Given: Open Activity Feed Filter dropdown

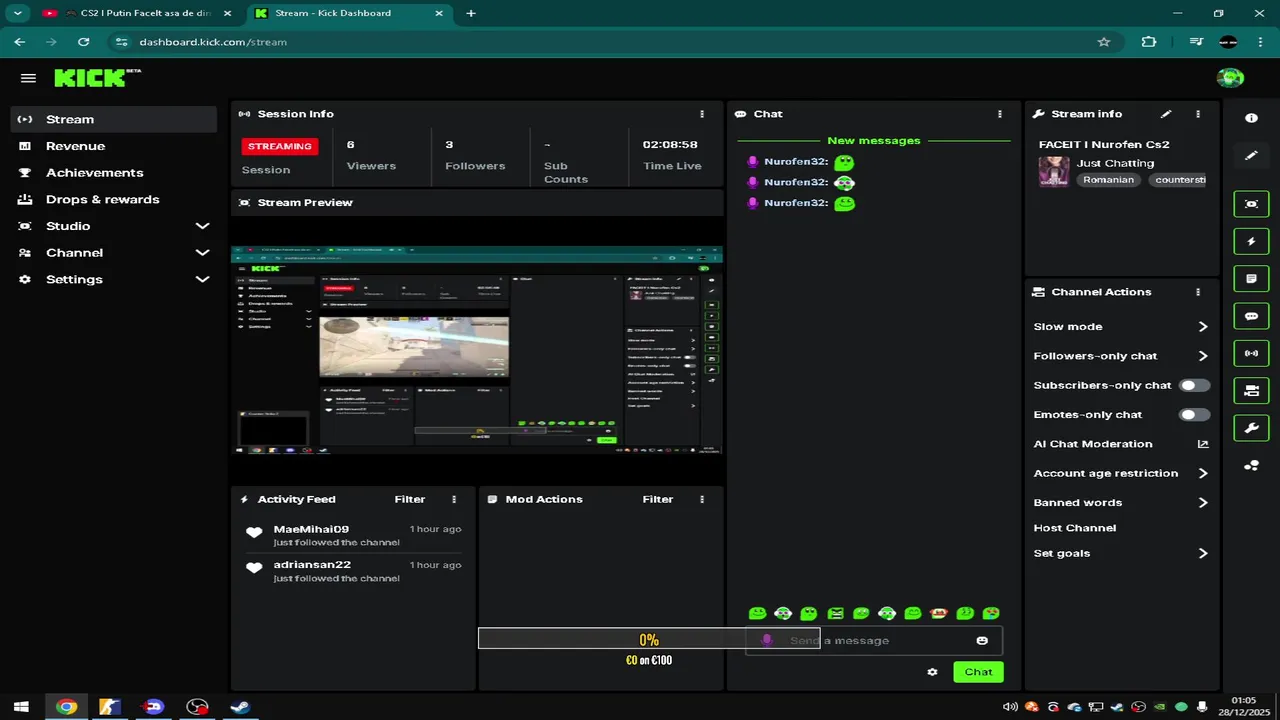Looking at the screenshot, I should [x=410, y=499].
